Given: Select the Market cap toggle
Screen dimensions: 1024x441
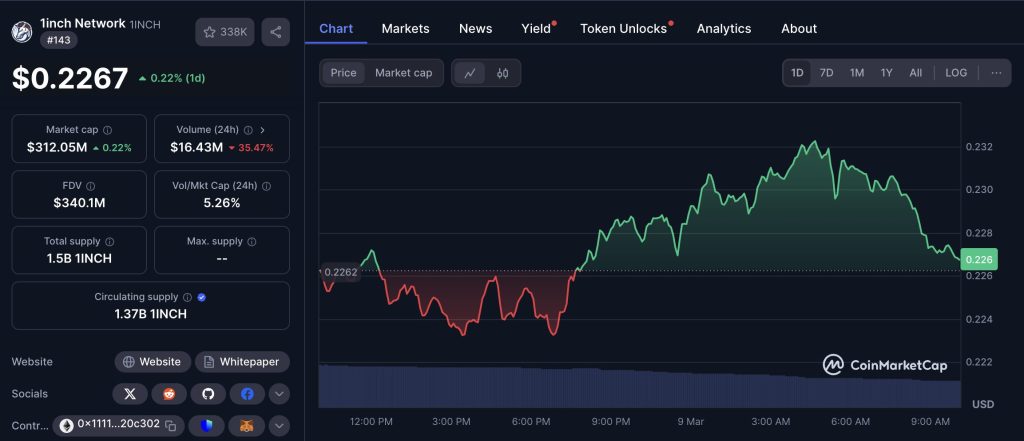Looking at the screenshot, I should [x=404, y=73].
